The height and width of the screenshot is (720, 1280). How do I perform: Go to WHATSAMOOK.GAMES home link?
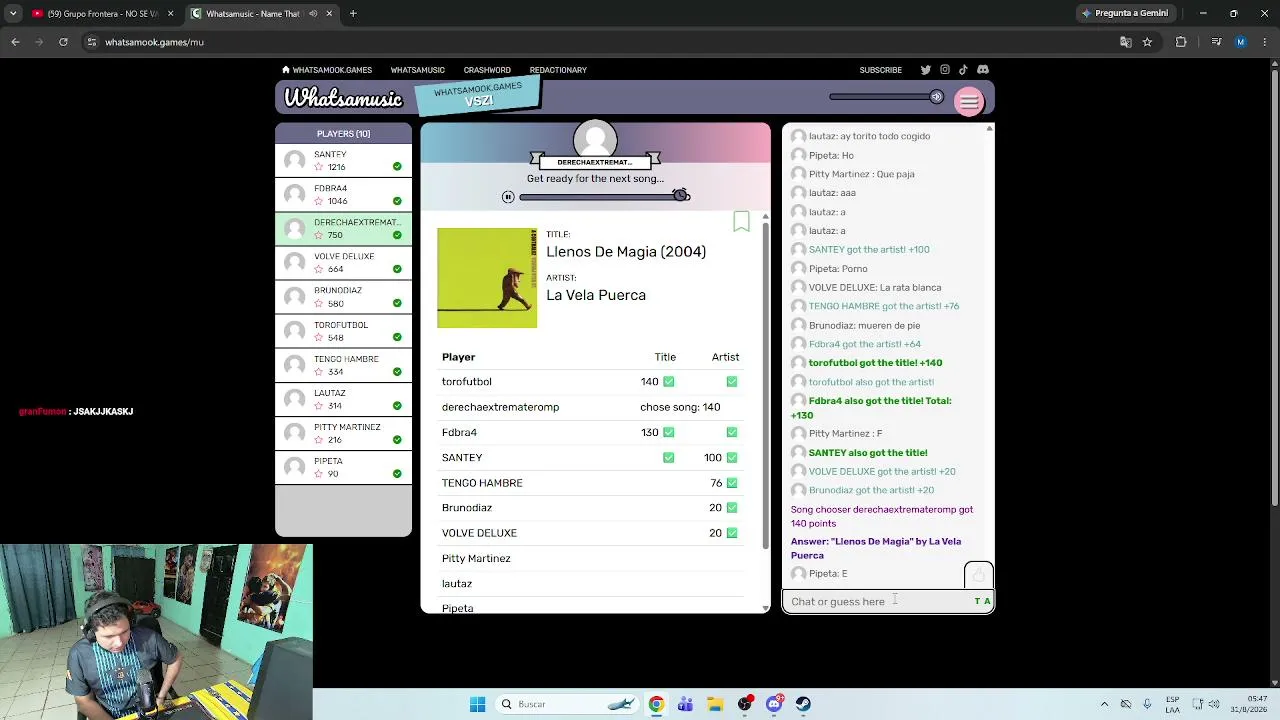(327, 70)
